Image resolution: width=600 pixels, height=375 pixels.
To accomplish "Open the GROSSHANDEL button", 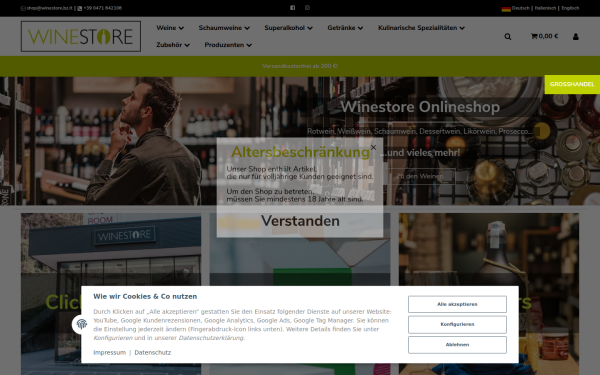I will pyautogui.click(x=572, y=84).
